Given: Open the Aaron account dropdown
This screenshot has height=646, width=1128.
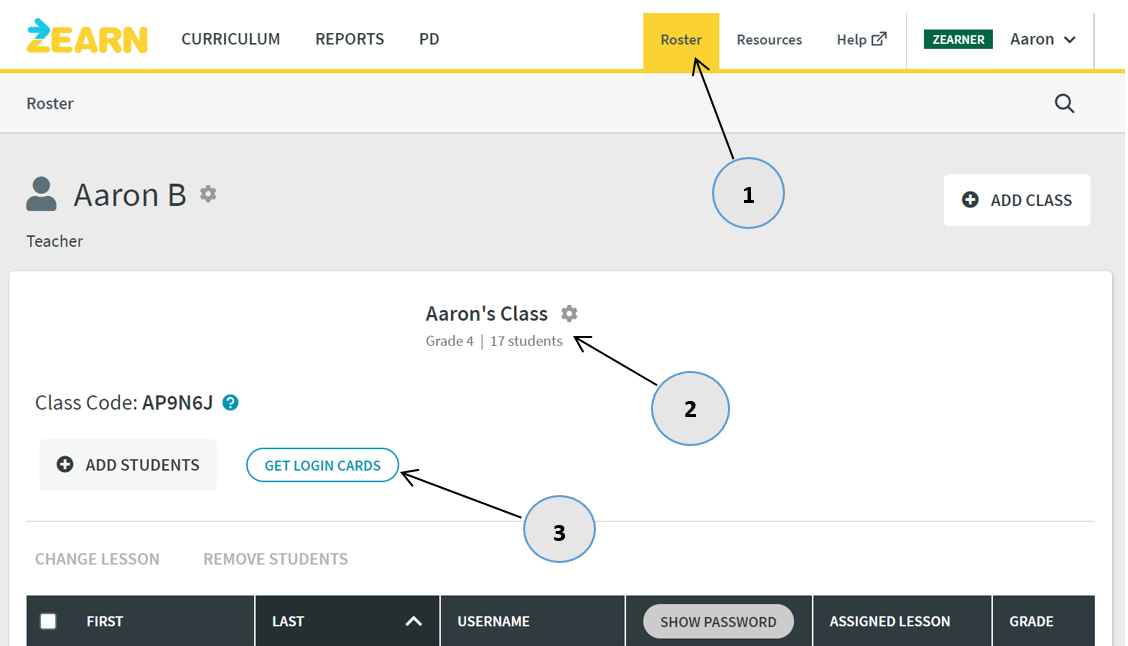Looking at the screenshot, I should pos(1043,39).
